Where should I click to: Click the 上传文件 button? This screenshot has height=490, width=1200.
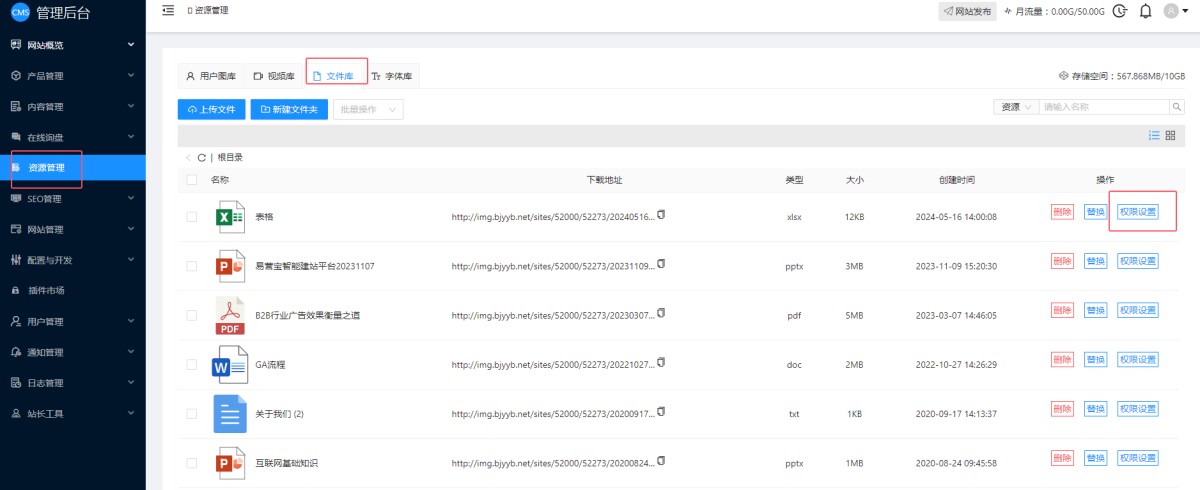click(211, 109)
